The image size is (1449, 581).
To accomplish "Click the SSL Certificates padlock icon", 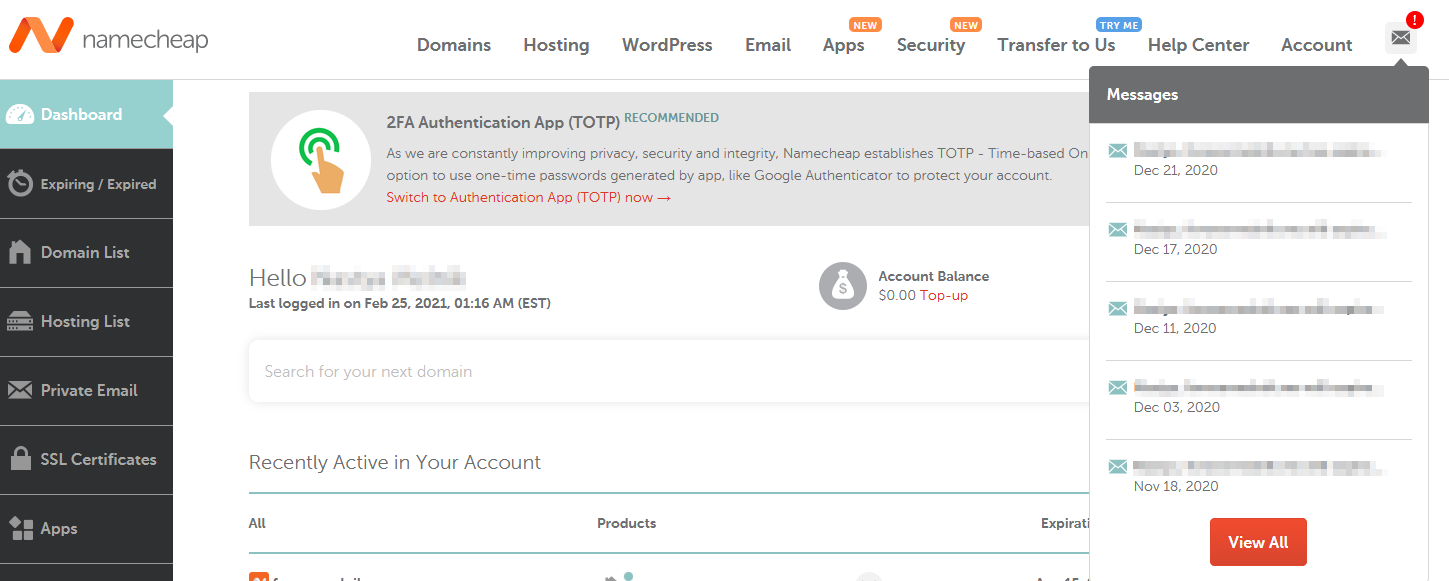I will (20, 459).
